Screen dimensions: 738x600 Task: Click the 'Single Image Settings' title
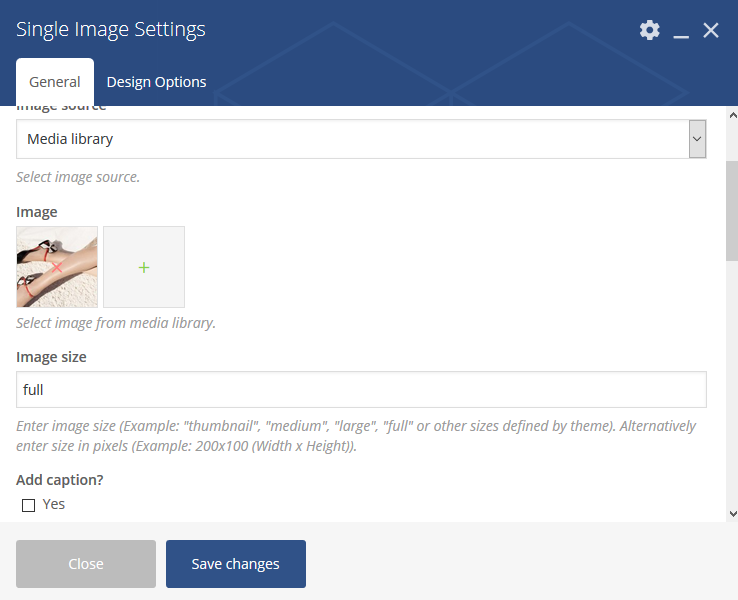[x=111, y=29]
